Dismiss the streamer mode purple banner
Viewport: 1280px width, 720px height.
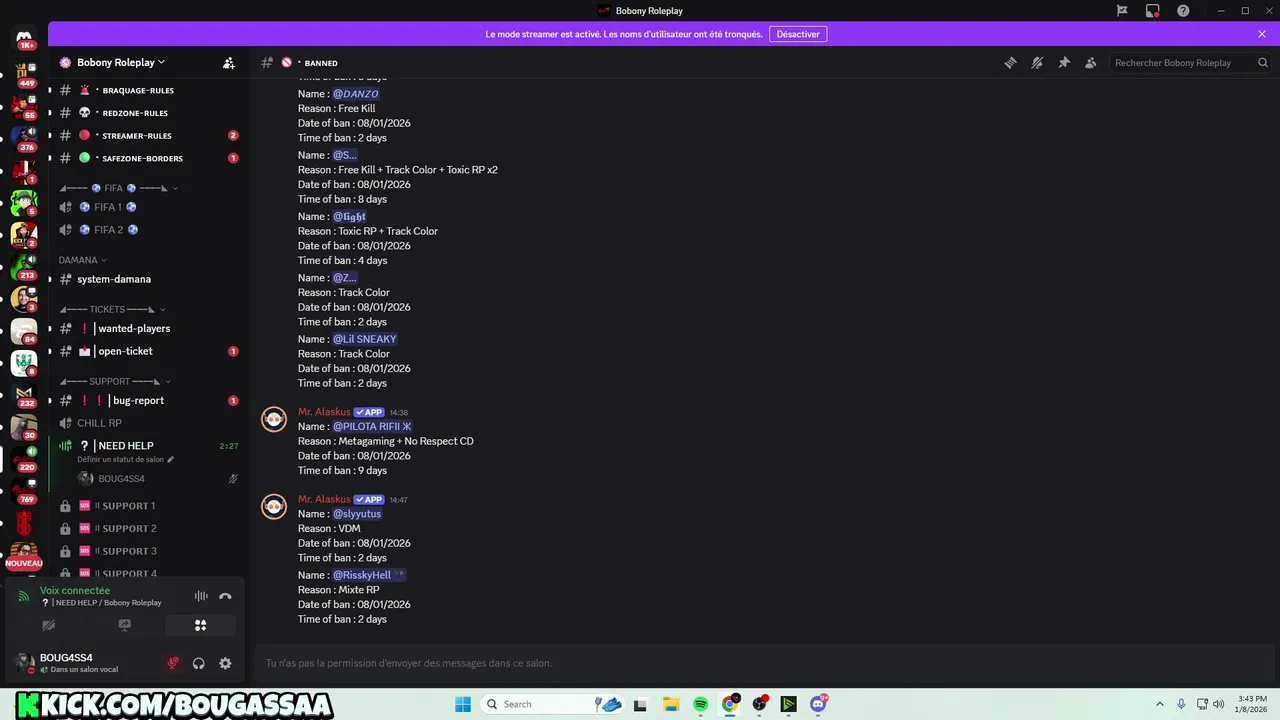click(1262, 34)
